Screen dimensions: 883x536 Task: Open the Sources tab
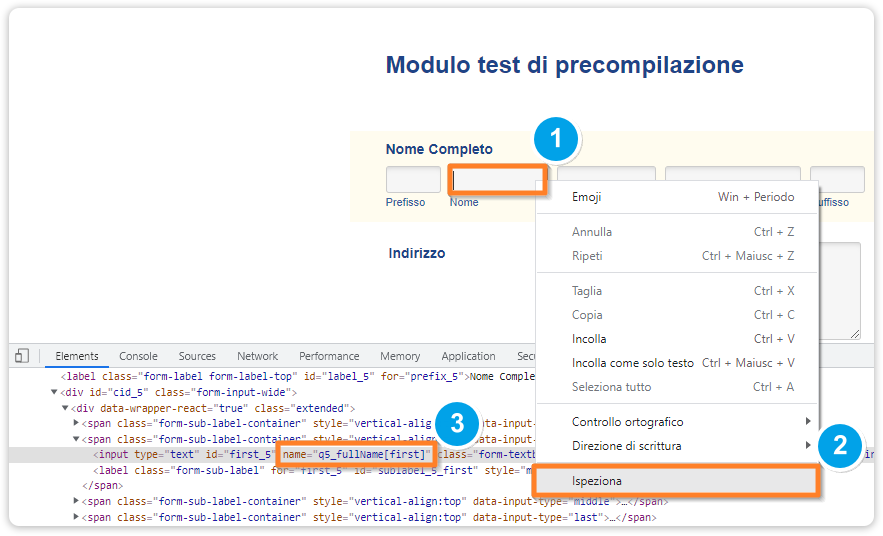197,356
